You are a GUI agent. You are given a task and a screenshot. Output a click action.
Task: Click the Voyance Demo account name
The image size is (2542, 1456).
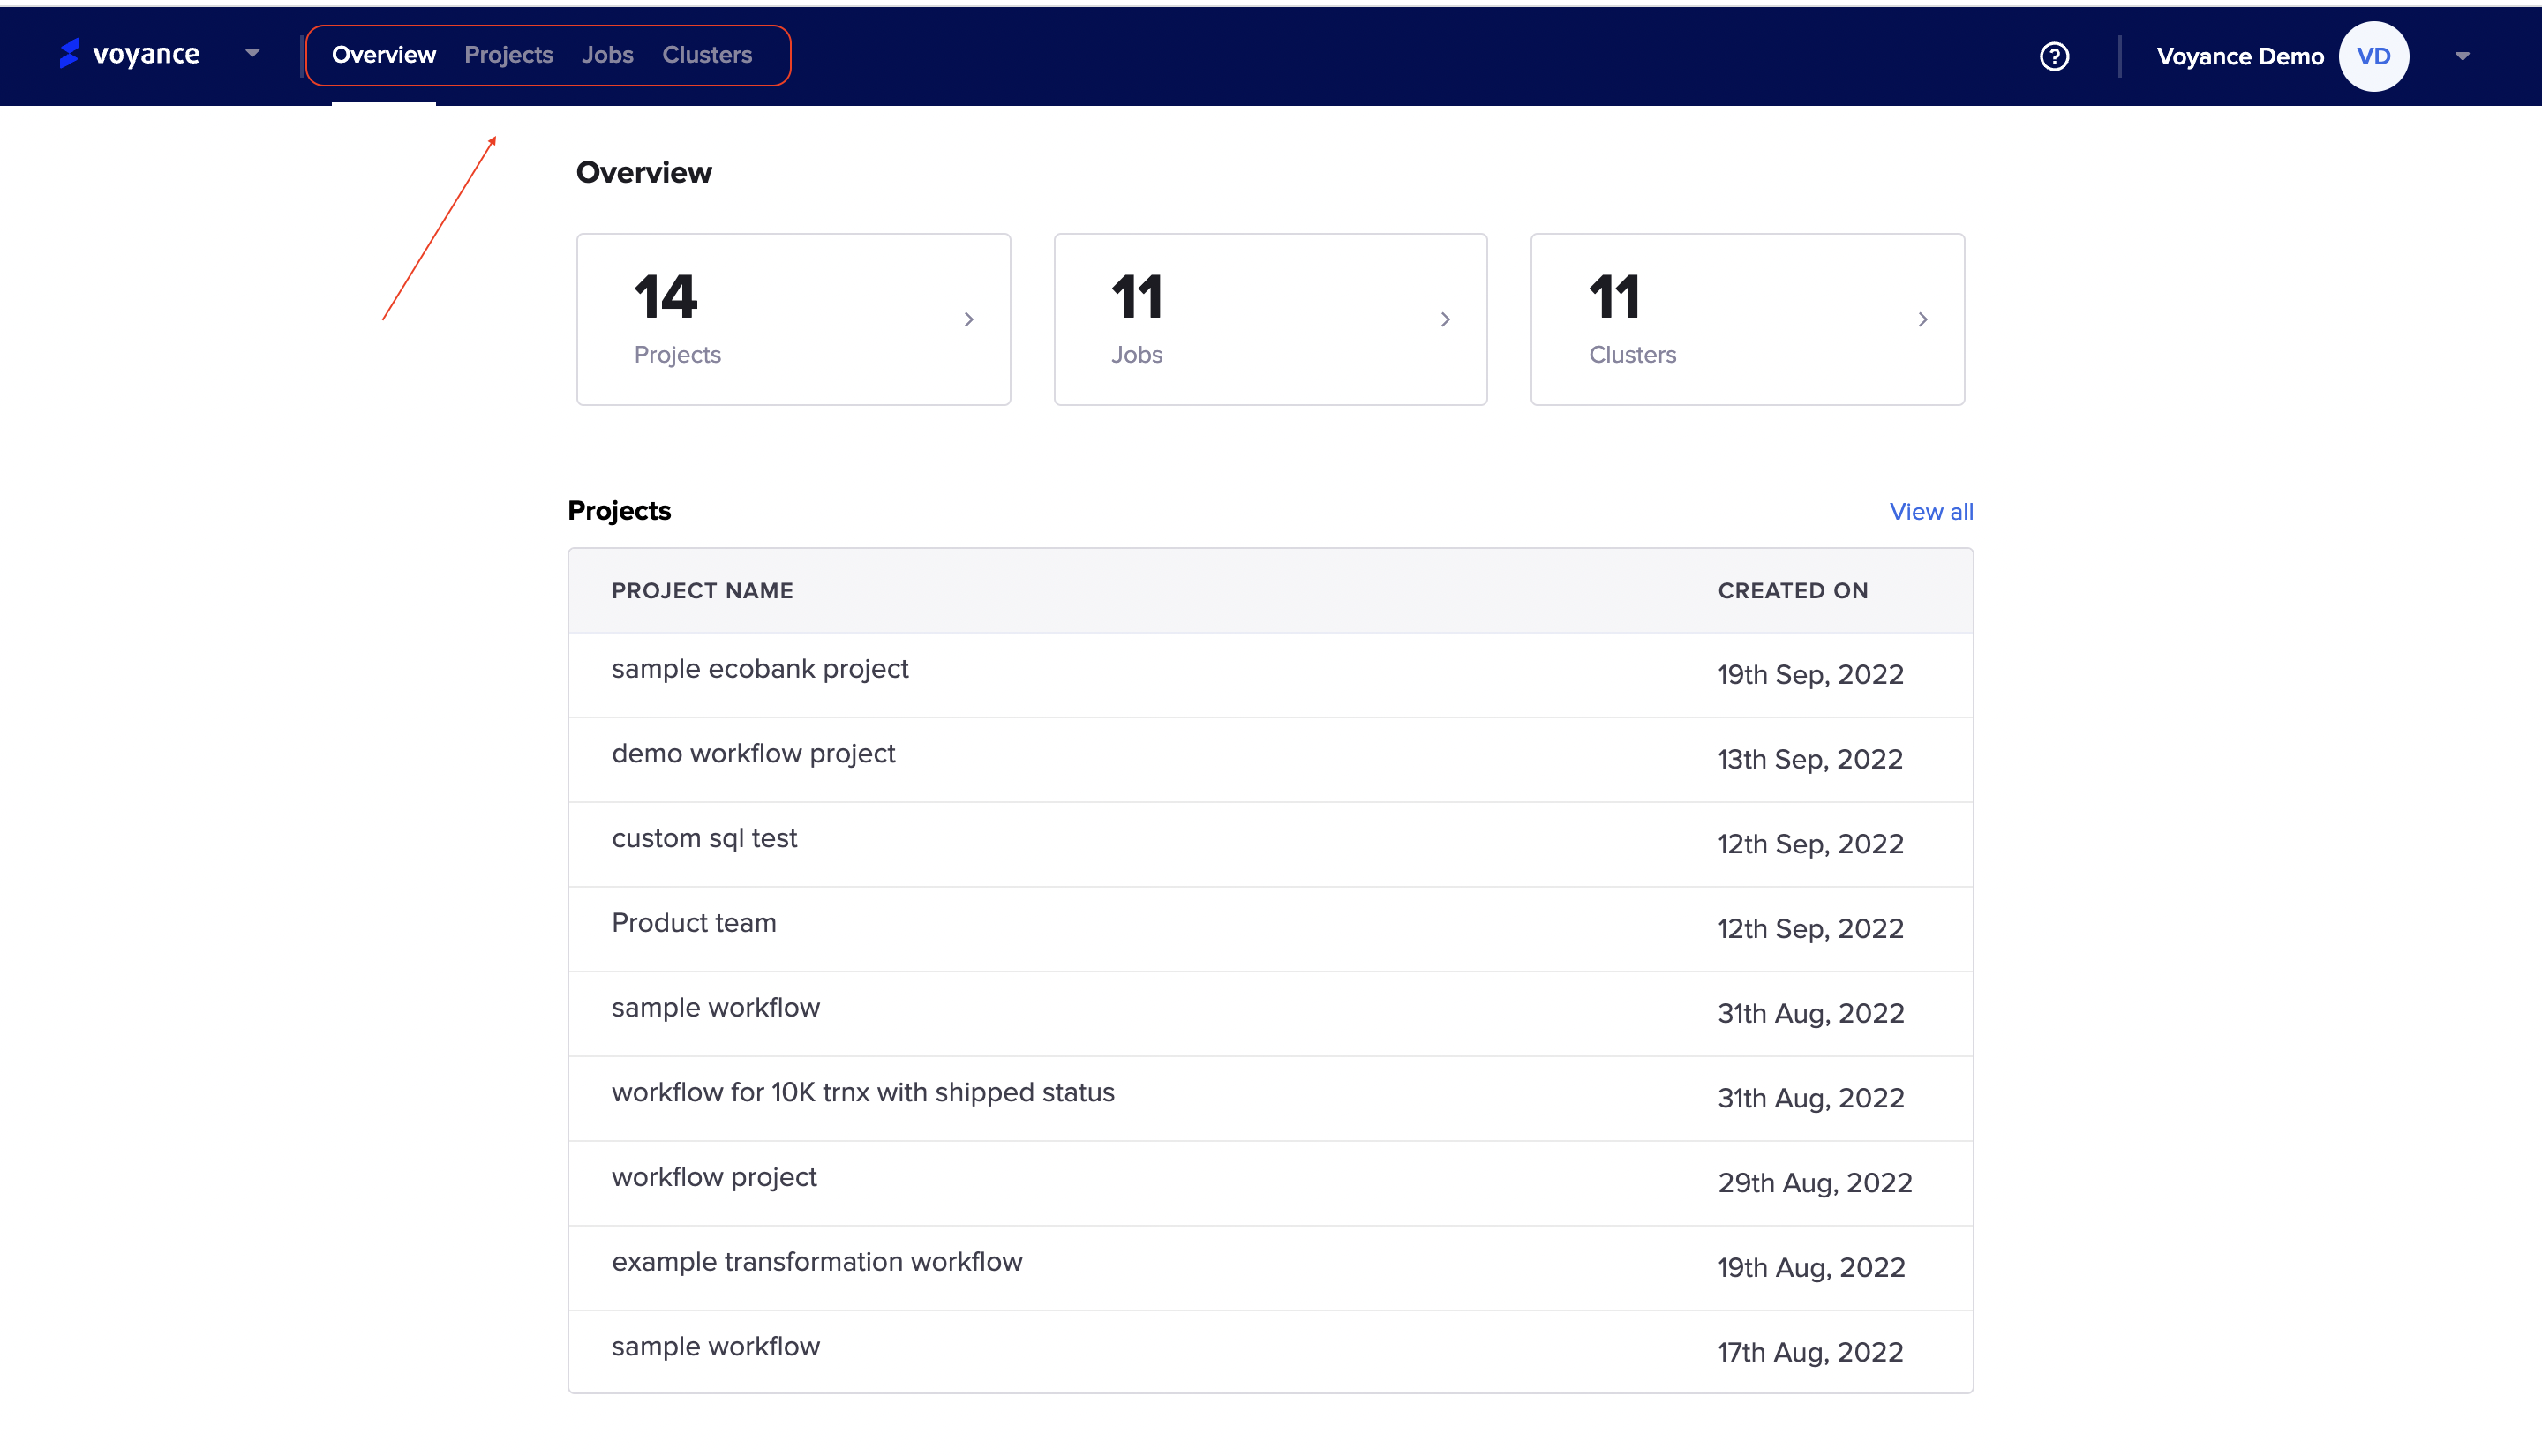click(2239, 57)
